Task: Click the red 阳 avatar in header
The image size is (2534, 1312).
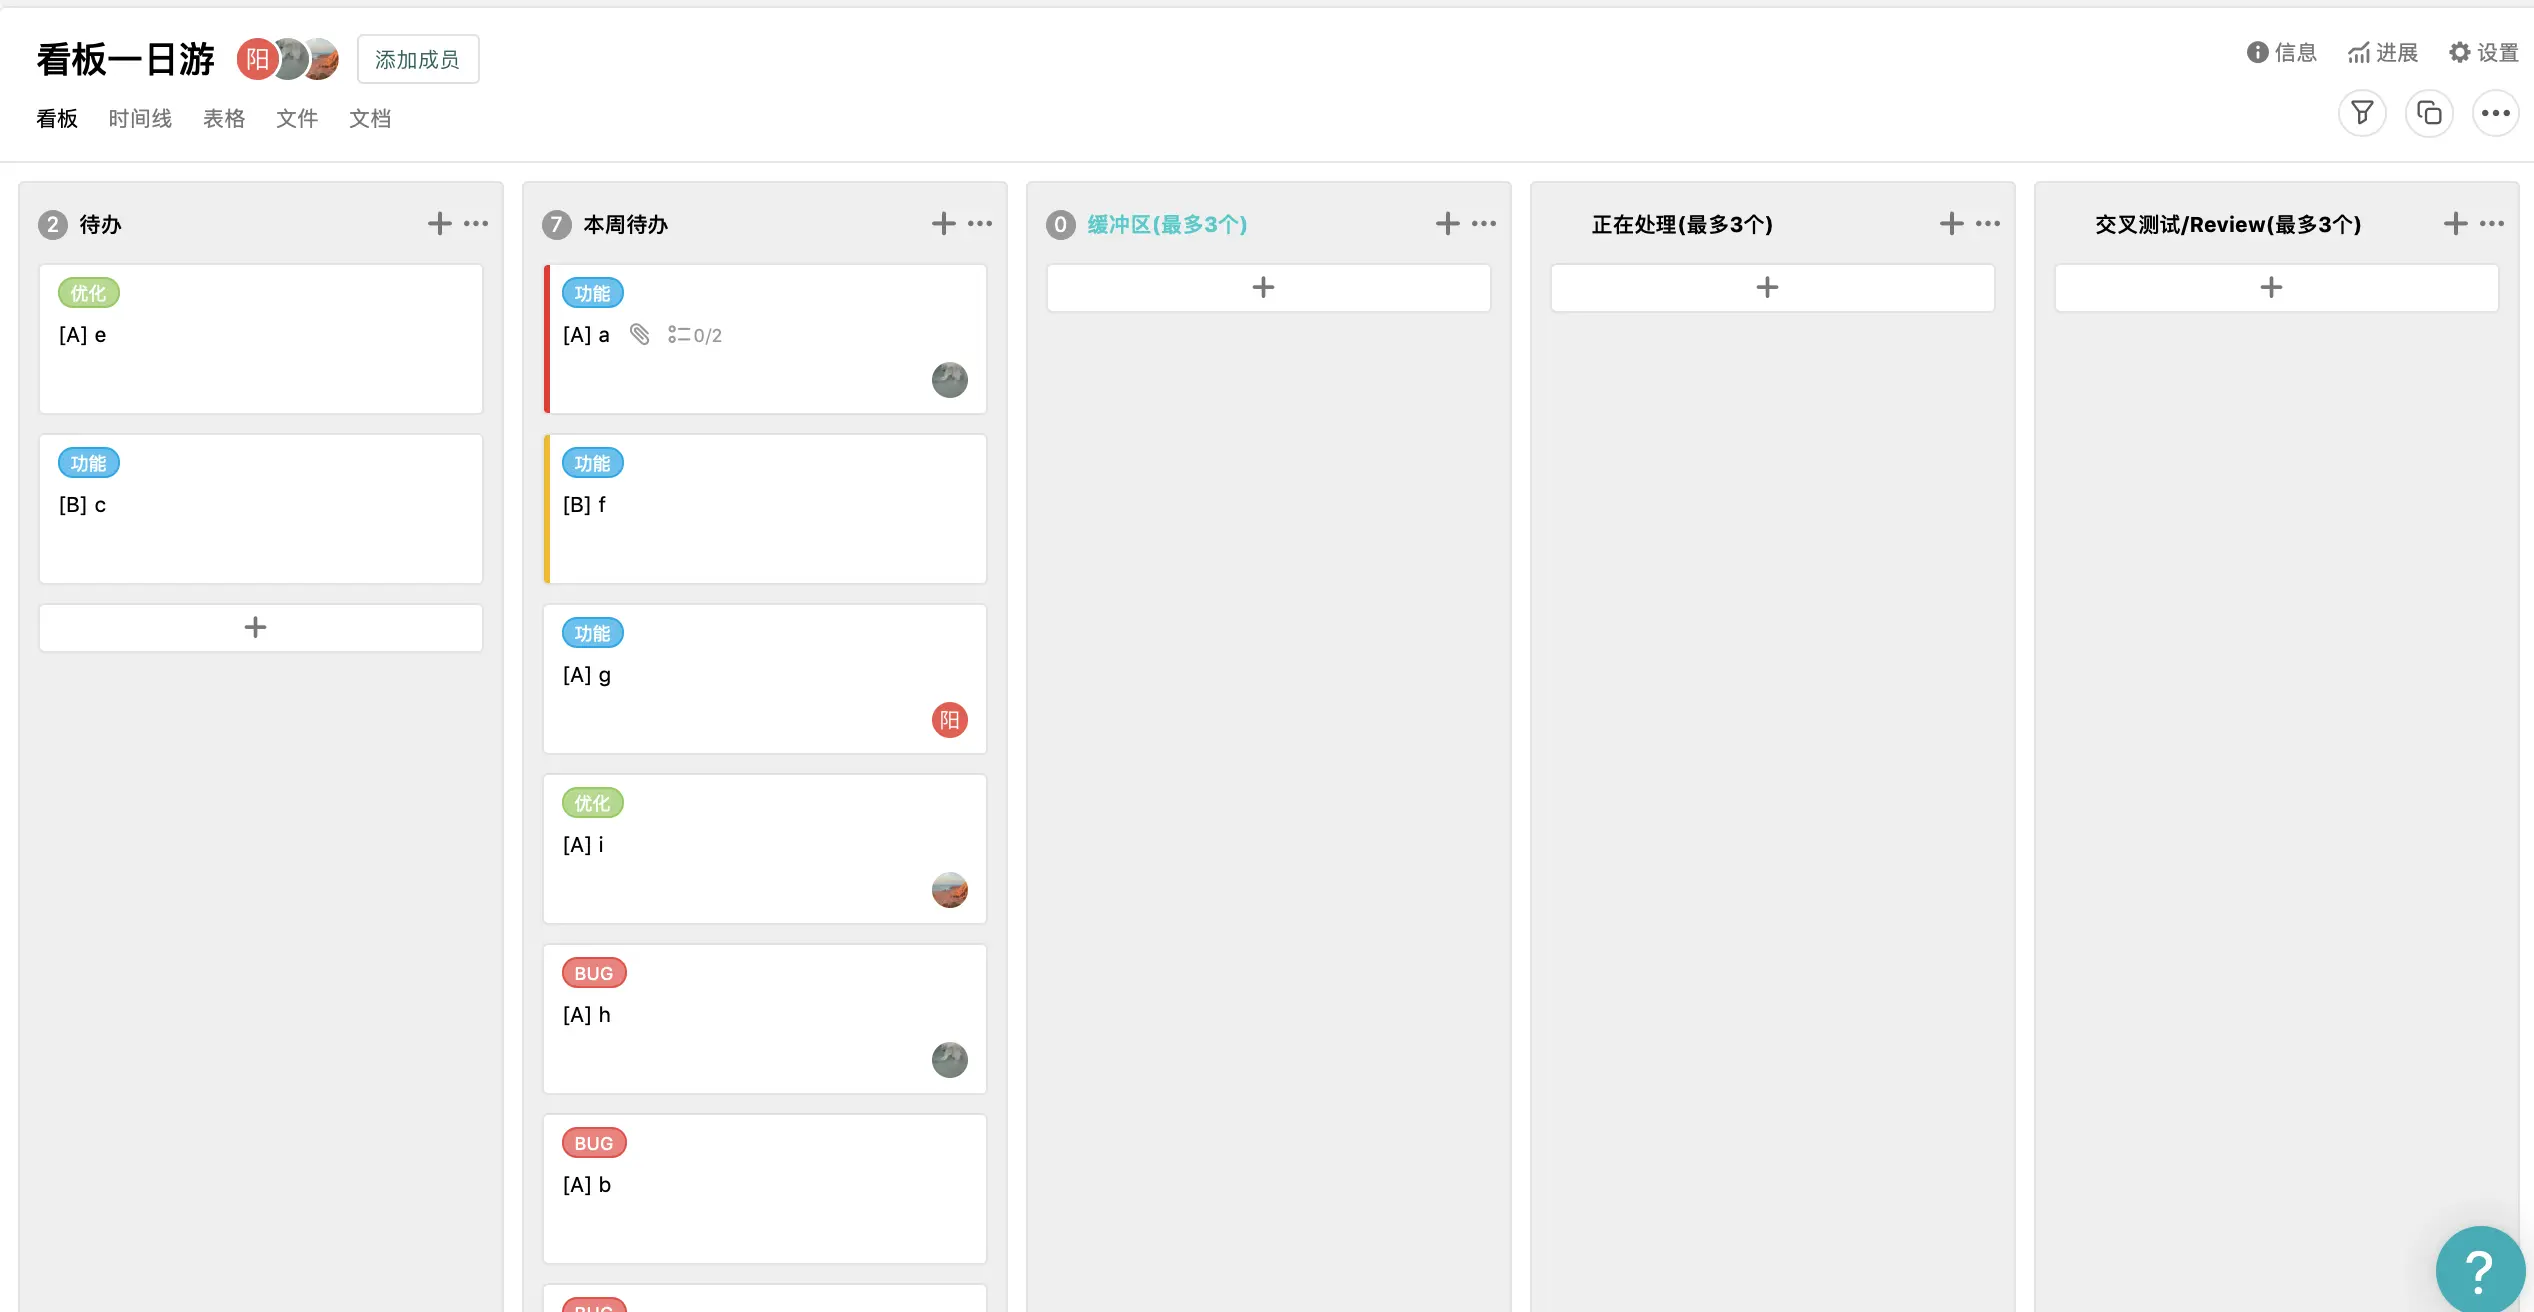Action: [x=256, y=60]
